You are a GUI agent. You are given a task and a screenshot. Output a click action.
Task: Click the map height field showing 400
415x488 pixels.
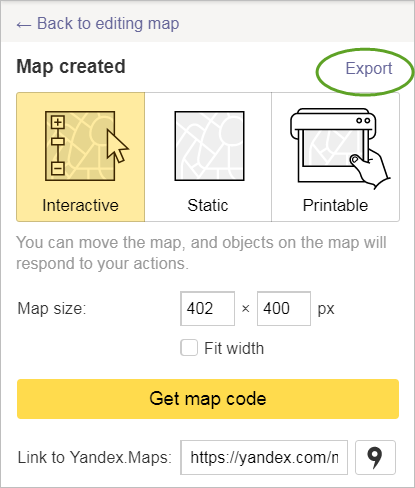(x=284, y=308)
